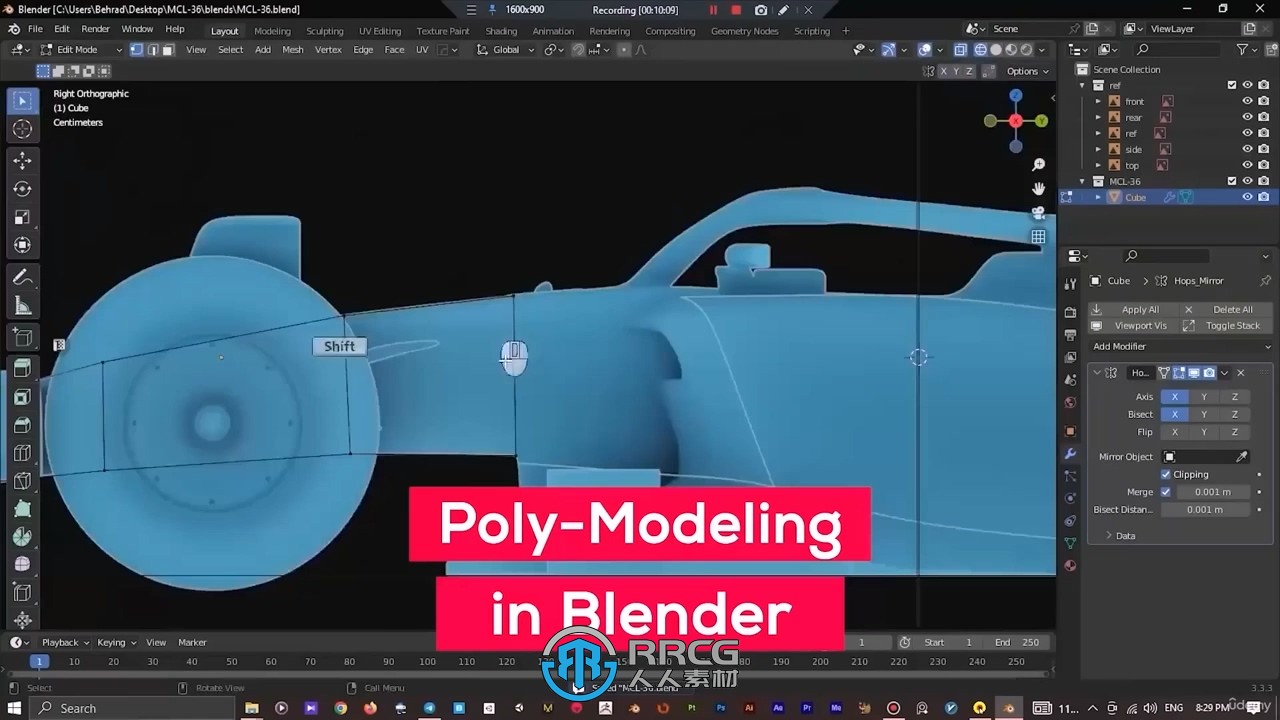Click the viewport pan hand icon
The width and height of the screenshot is (1280, 720).
1038,188
